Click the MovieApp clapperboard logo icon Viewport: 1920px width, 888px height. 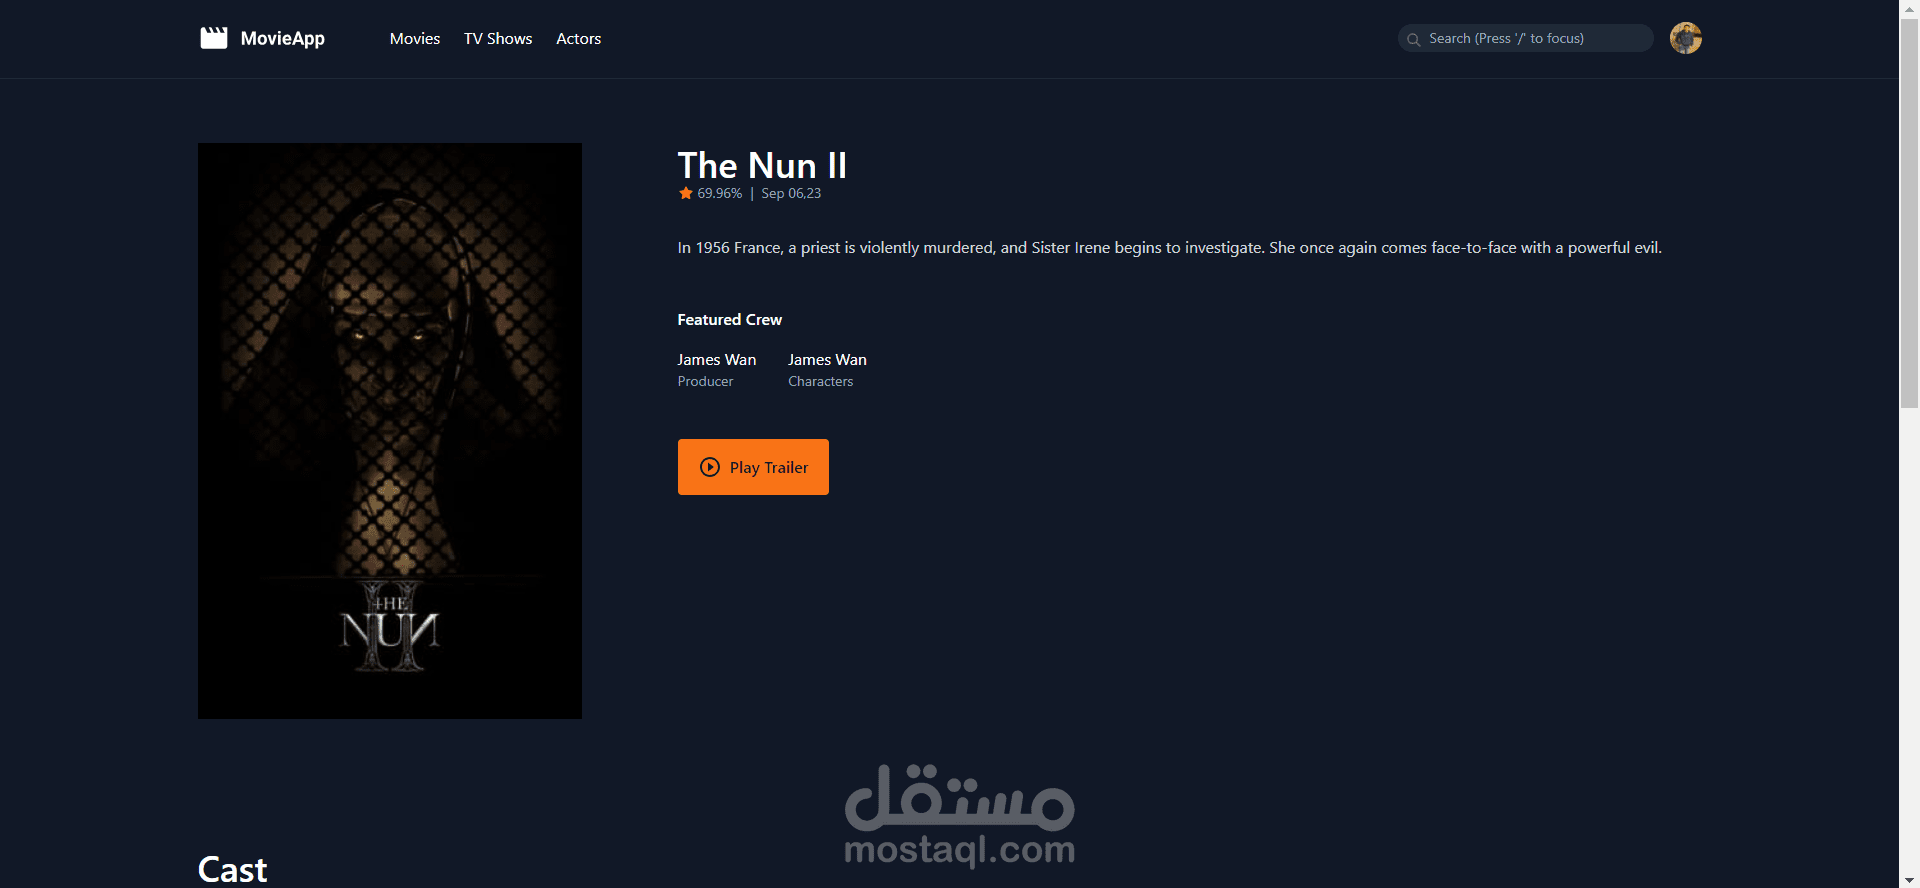[x=214, y=38]
